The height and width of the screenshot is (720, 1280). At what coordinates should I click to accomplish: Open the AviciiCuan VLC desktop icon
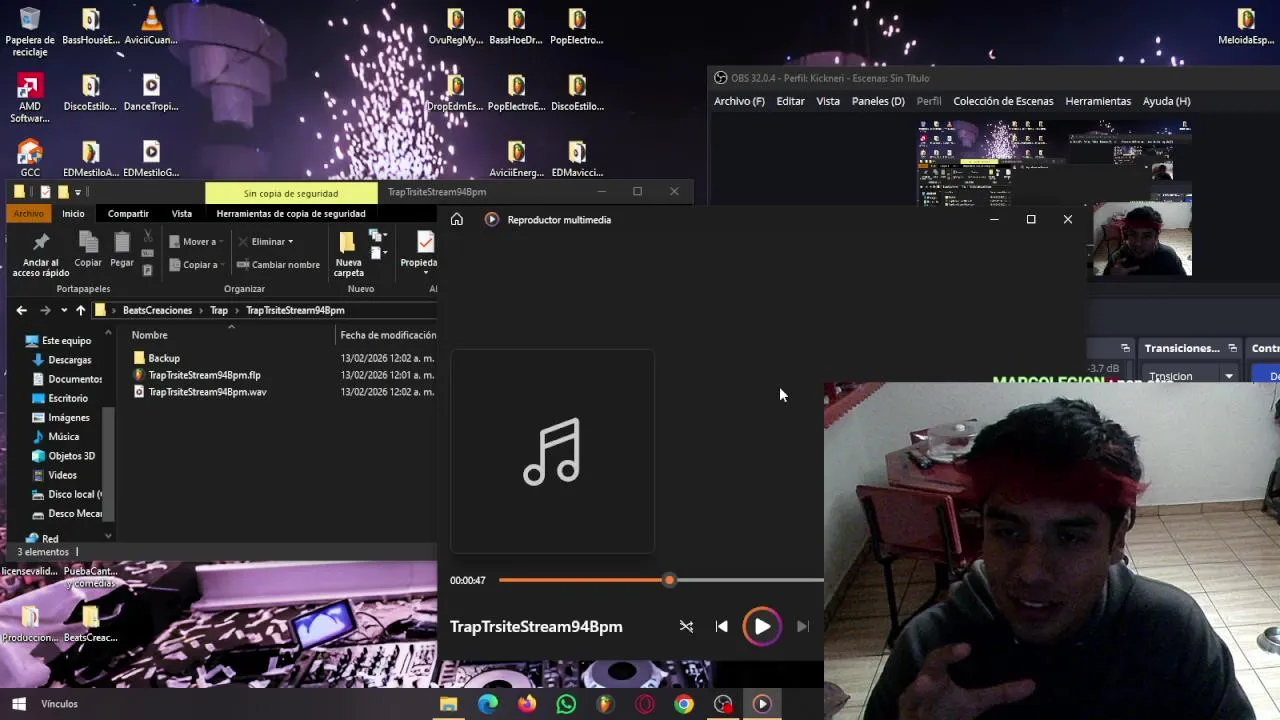(151, 26)
